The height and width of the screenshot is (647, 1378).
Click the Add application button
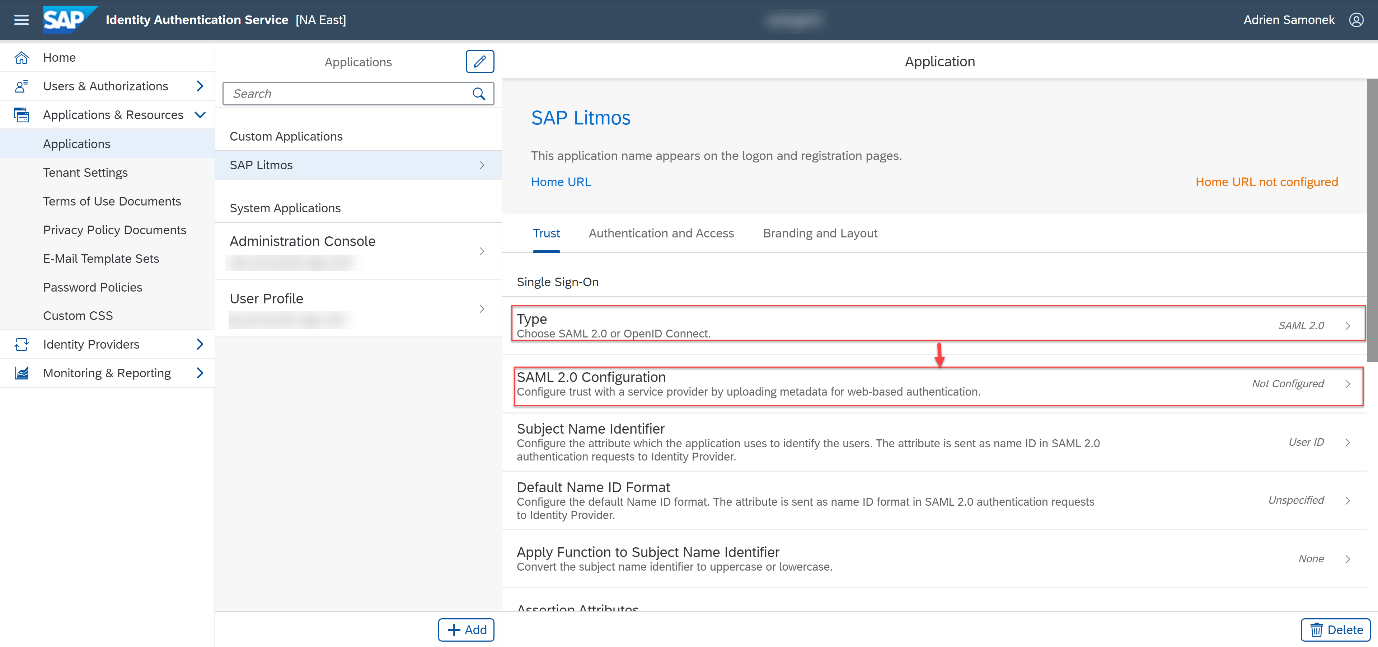[466, 630]
